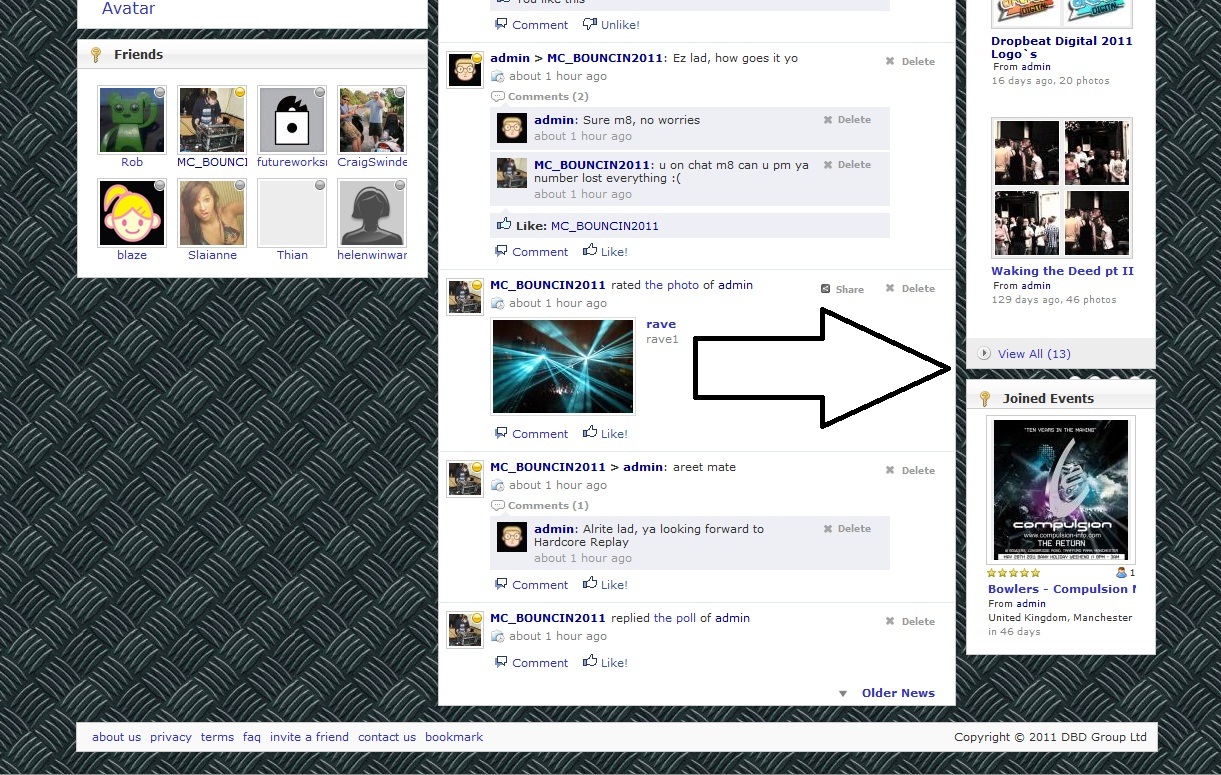Open the Avatar link
This screenshot has width=1221, height=775.
[x=129, y=9]
